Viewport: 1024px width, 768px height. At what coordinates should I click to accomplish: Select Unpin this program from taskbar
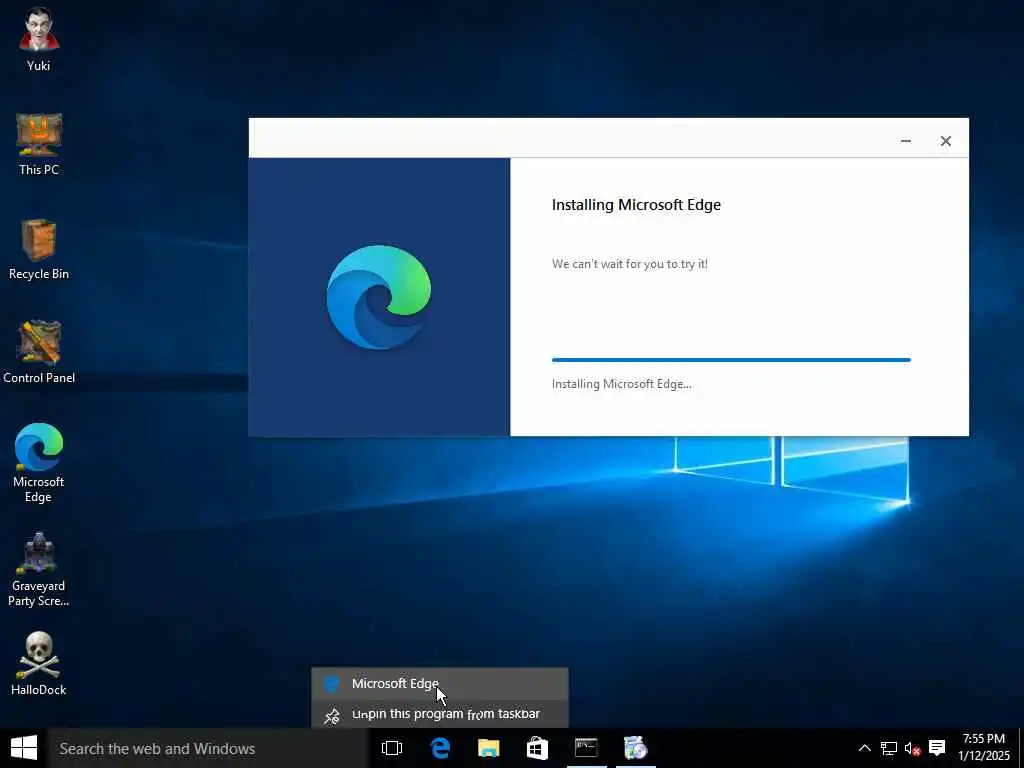(x=440, y=714)
